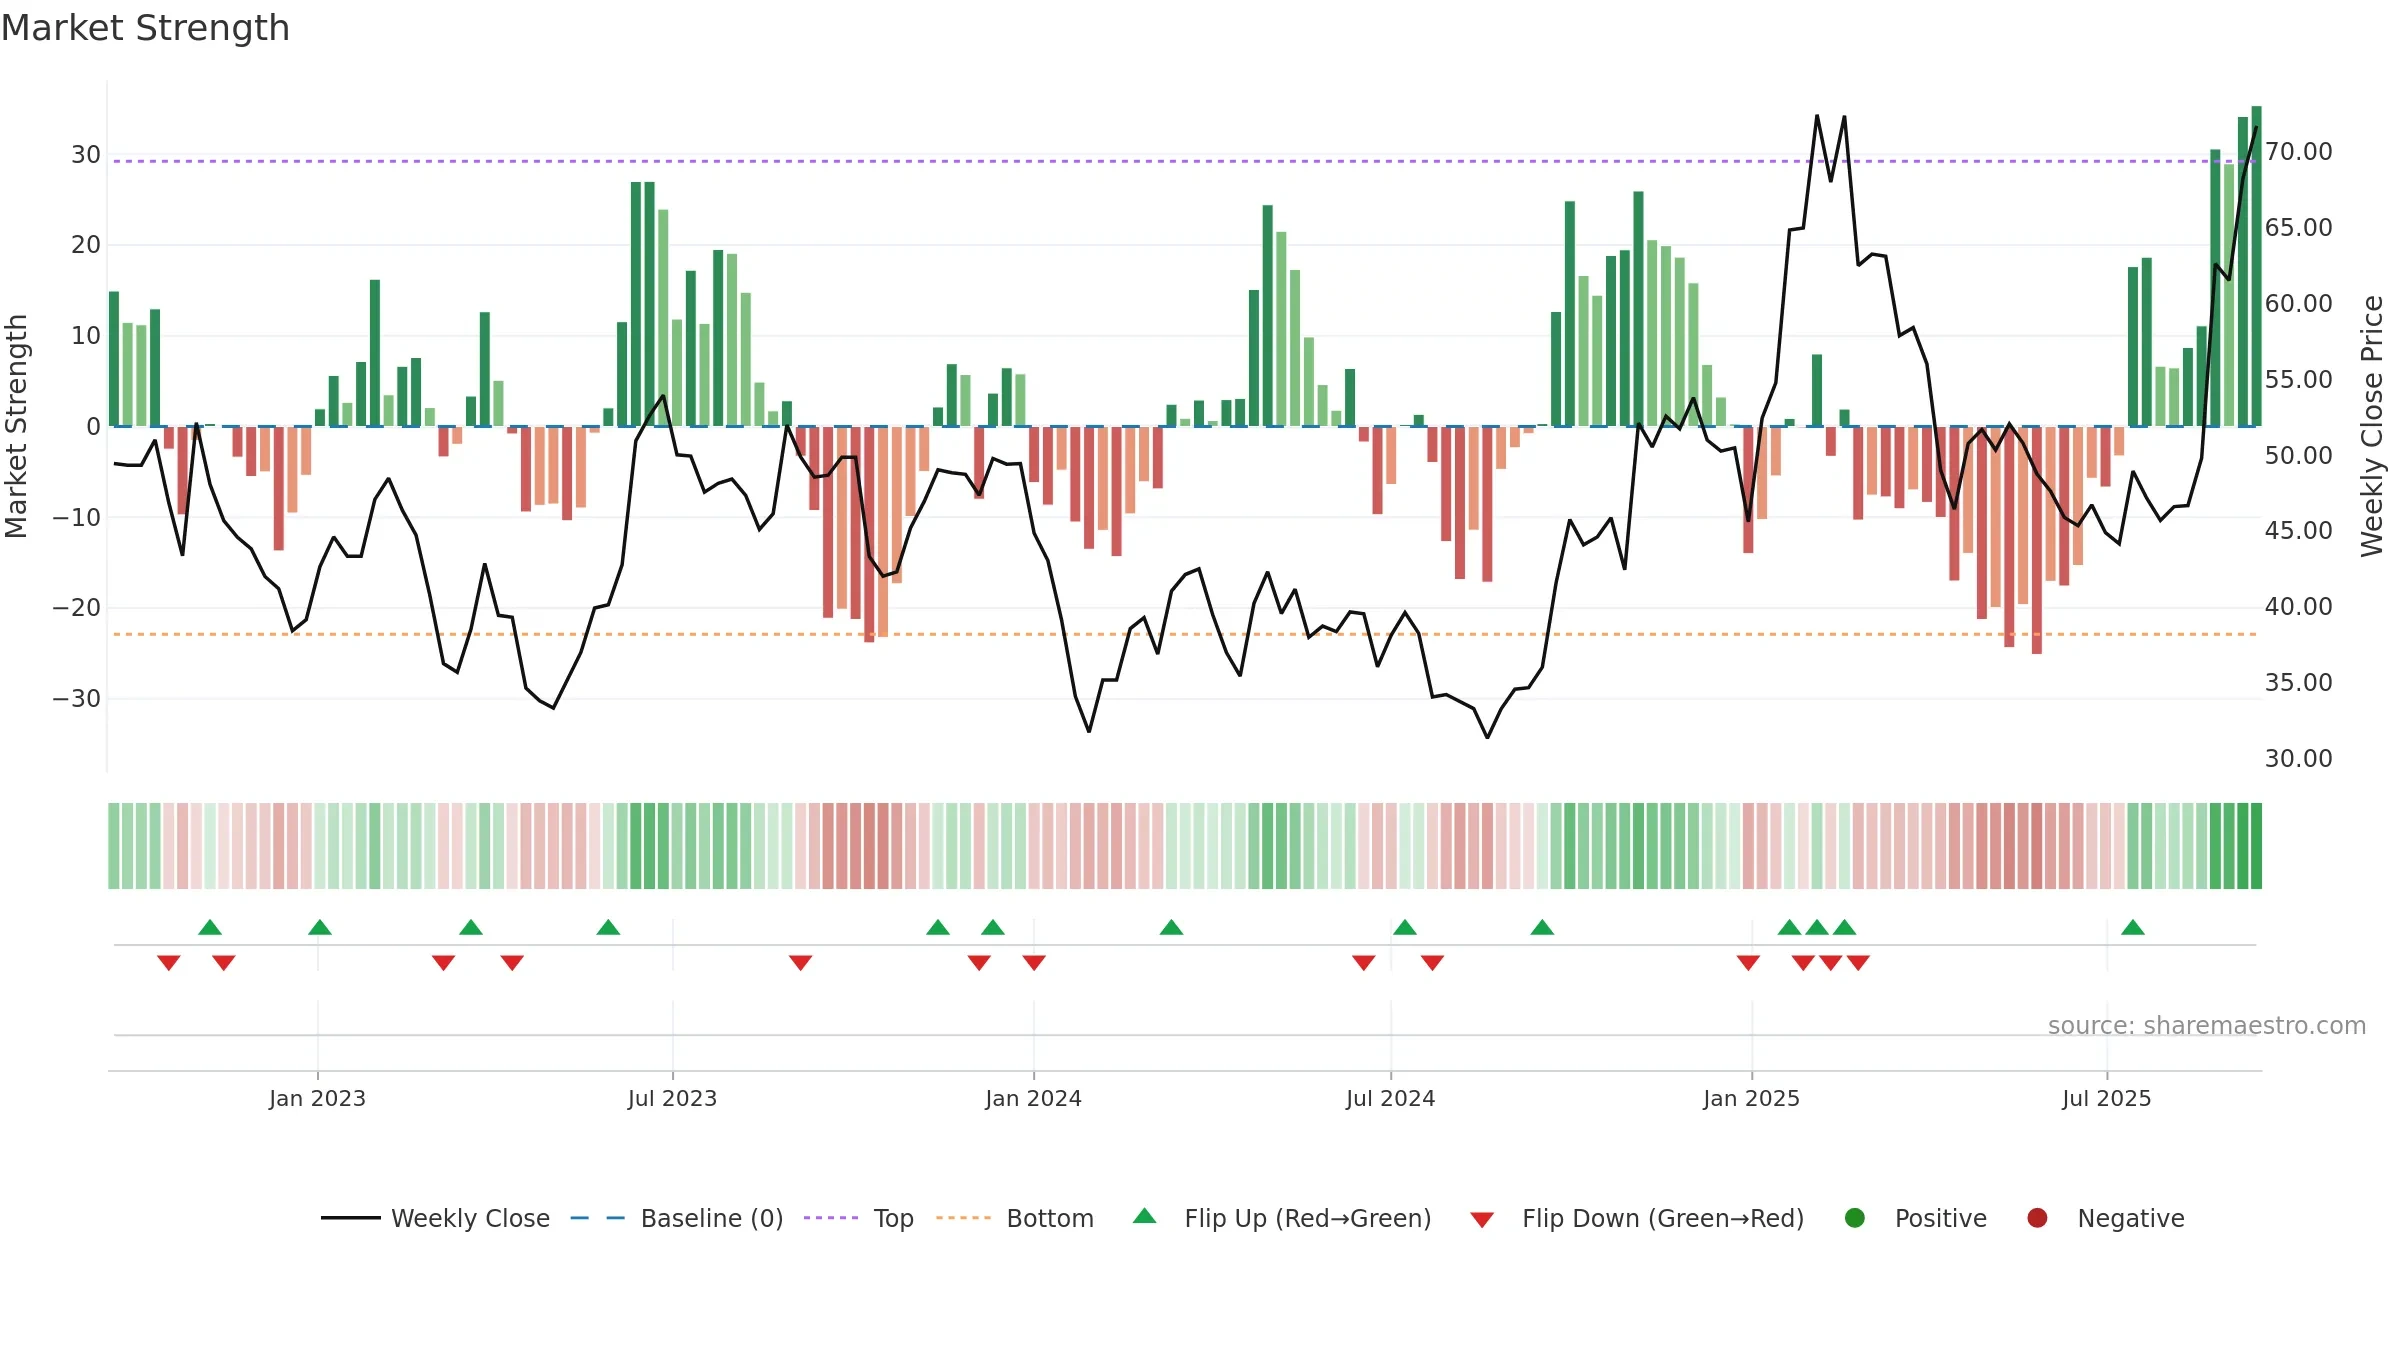
Task: Click the Jan 2024 x-axis label
Action: coord(1033,1098)
